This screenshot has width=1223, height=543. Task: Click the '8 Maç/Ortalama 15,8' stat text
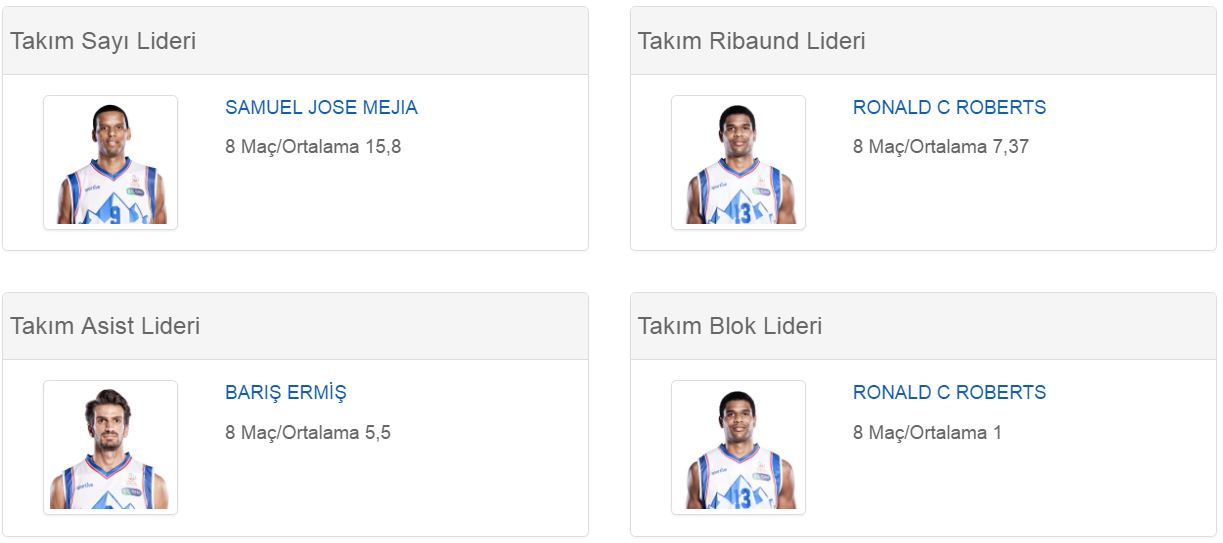[313, 147]
